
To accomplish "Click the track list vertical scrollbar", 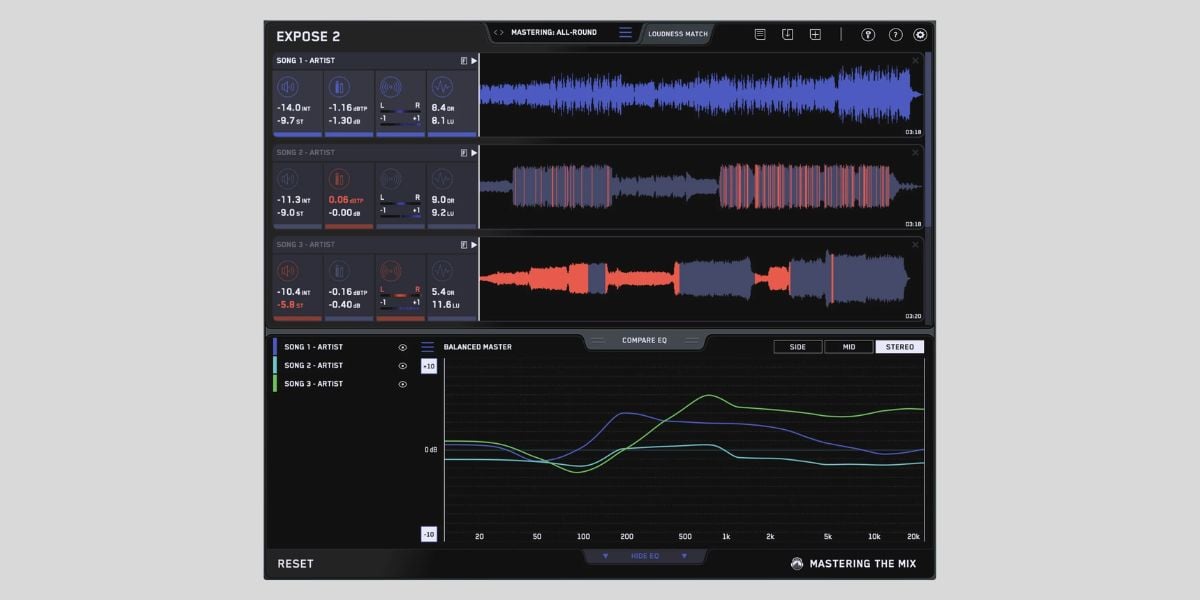I will (x=929, y=140).
